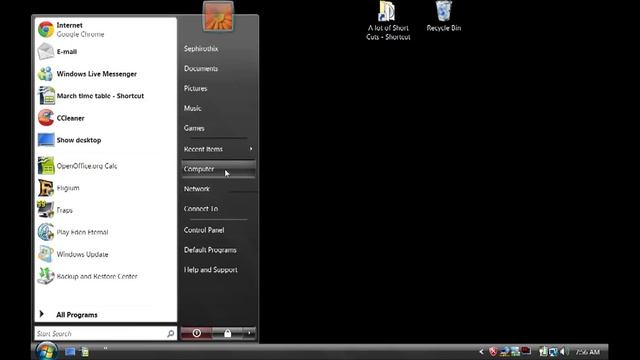Show hidden system tray icons arrow
This screenshot has width=640, height=360.
point(482,351)
